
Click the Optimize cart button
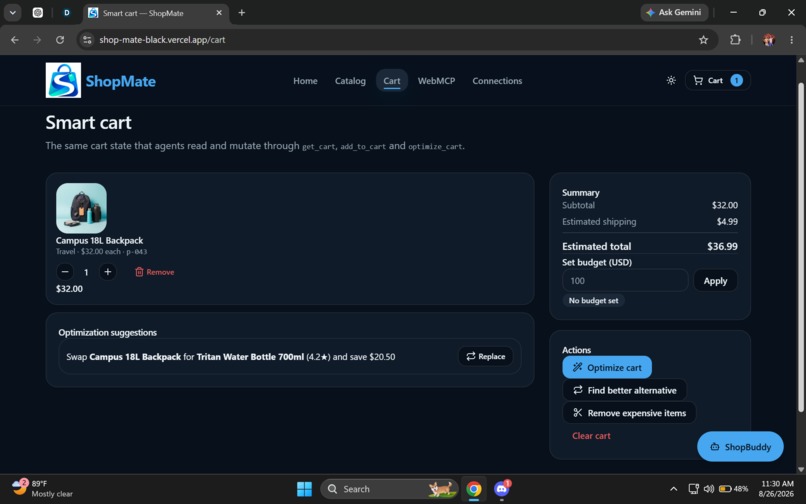(607, 367)
